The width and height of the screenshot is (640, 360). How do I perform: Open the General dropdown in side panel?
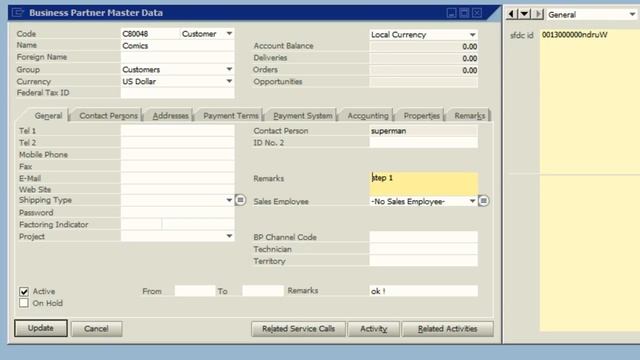[x=632, y=14]
